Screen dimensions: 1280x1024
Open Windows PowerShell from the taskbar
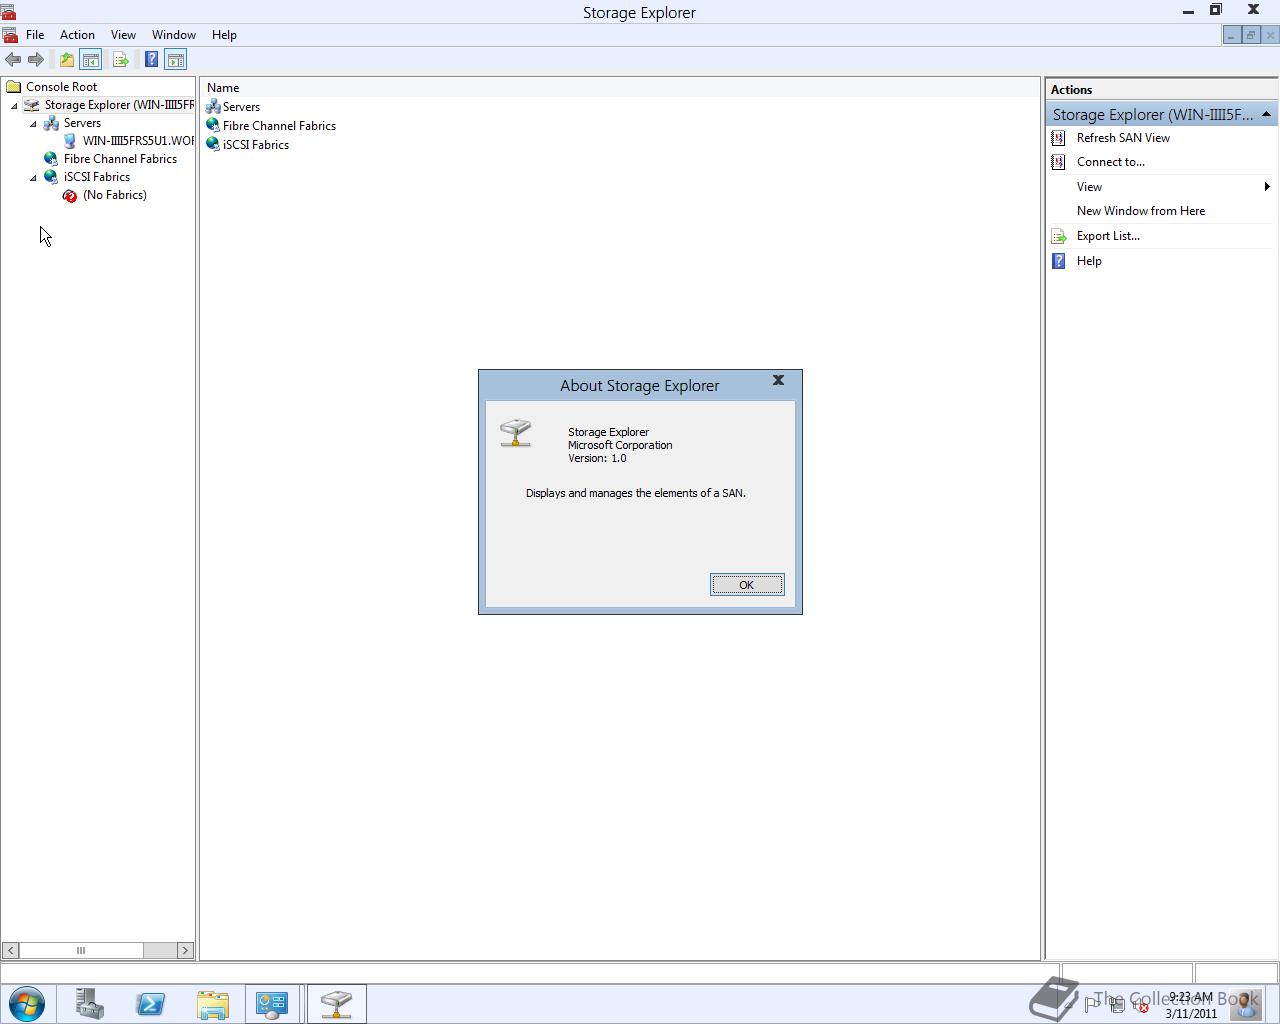(x=151, y=1004)
